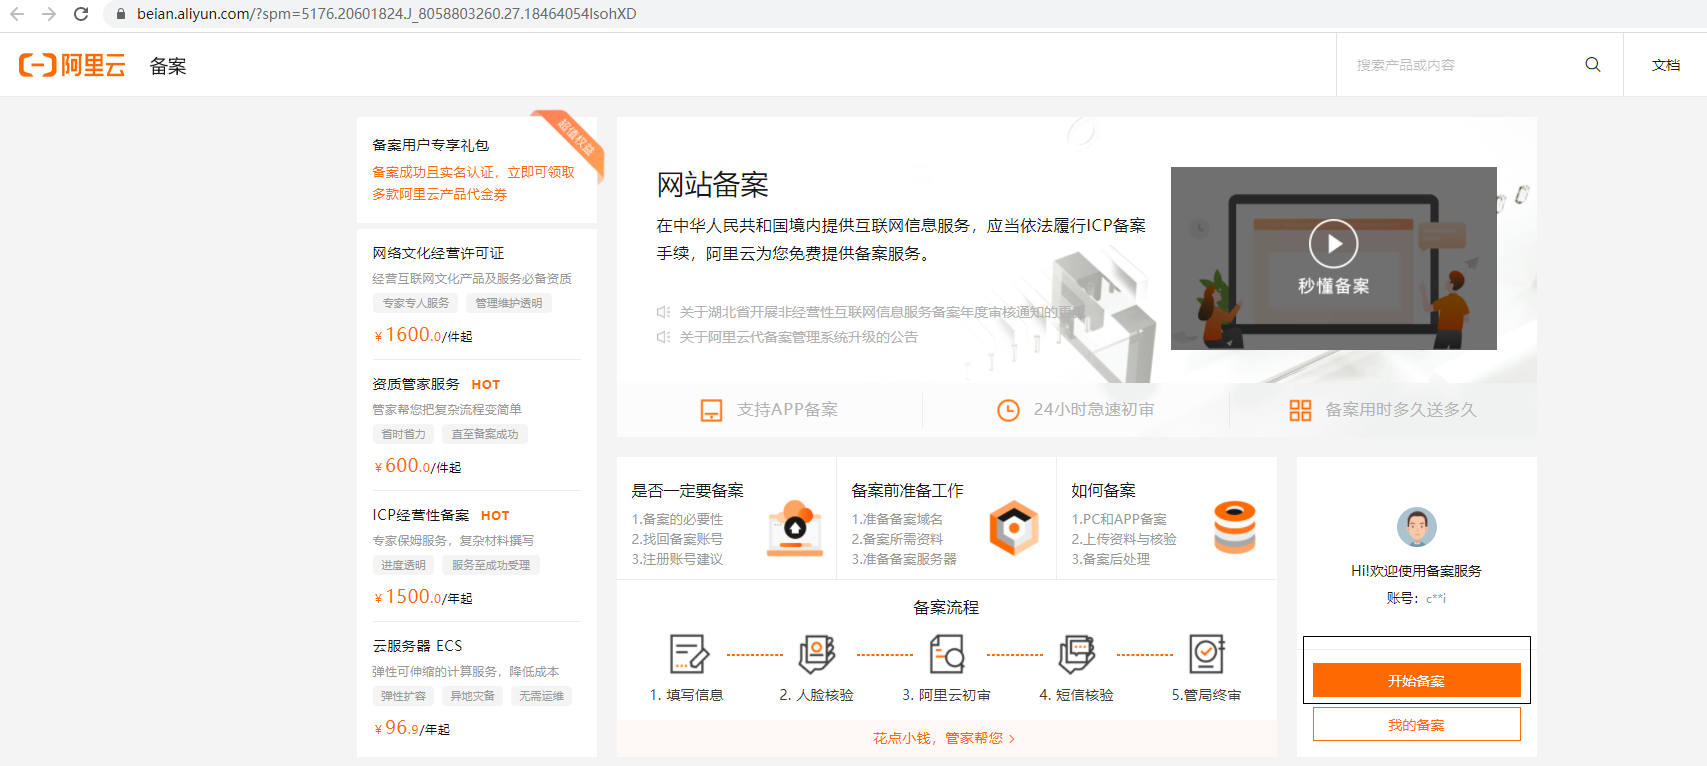This screenshot has width=1707, height=766.
Task: Click 24小时急速初审 feature tab
Action: click(x=1076, y=410)
